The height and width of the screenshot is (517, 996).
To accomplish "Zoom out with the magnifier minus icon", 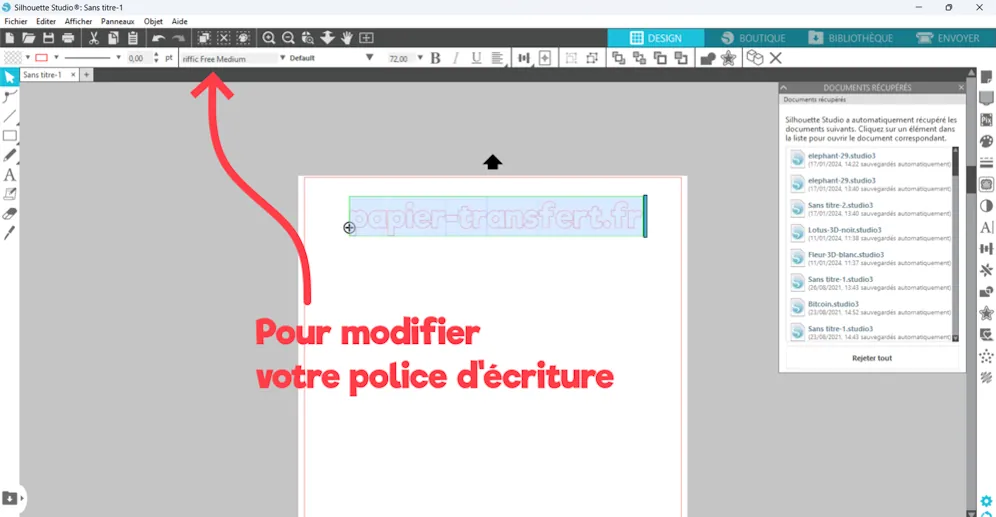I will point(288,38).
